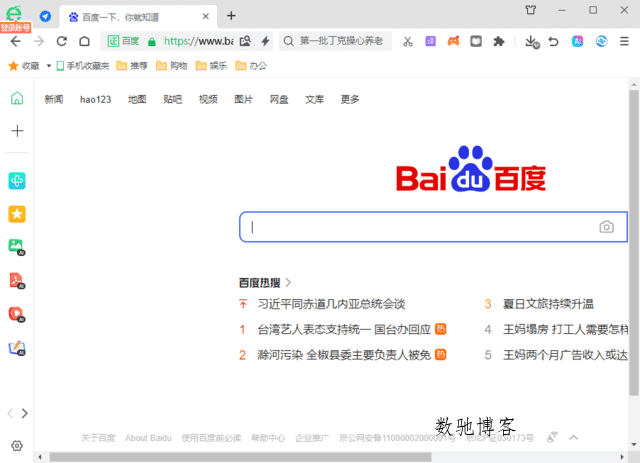The width and height of the screenshot is (640, 463).
Task: Click the footer up chevron arrow
Action: point(573,438)
